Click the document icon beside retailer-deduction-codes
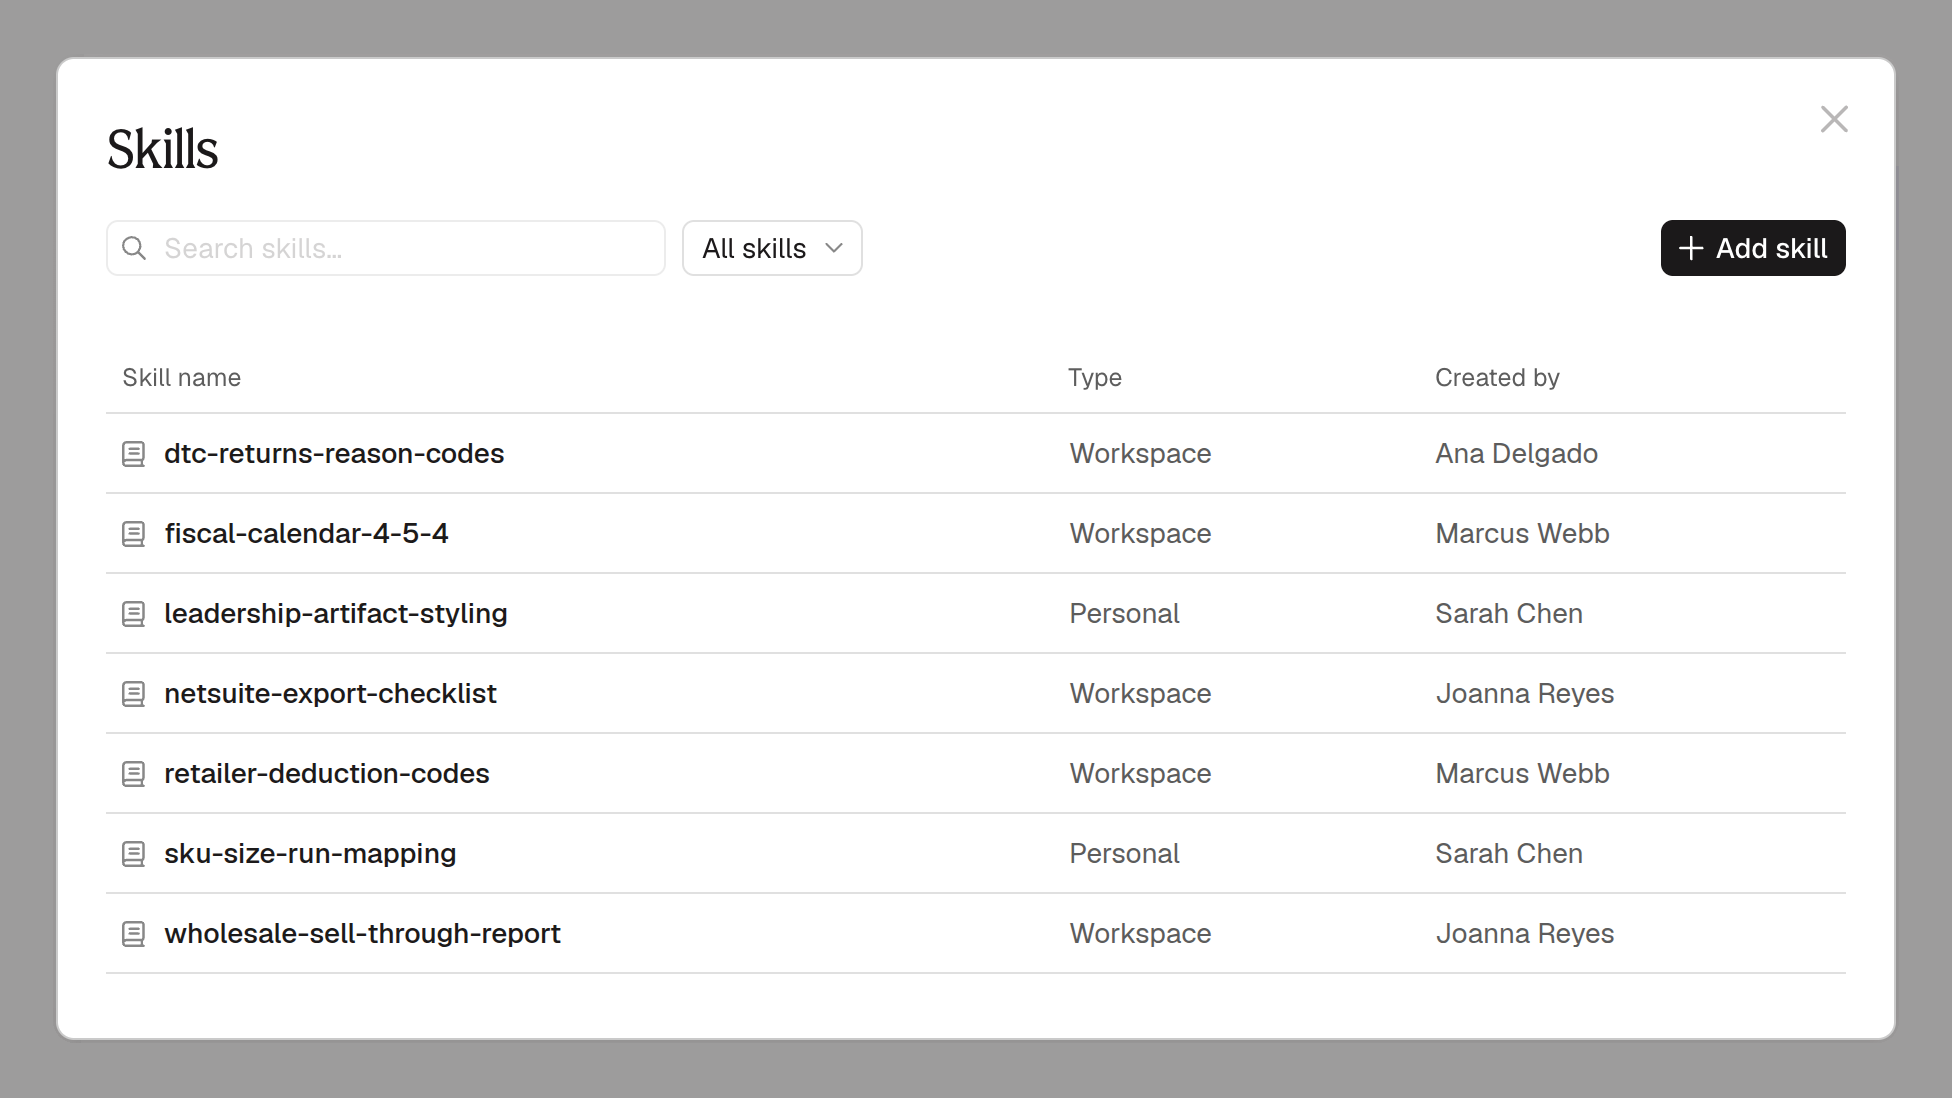This screenshot has height=1098, width=1952. (133, 774)
